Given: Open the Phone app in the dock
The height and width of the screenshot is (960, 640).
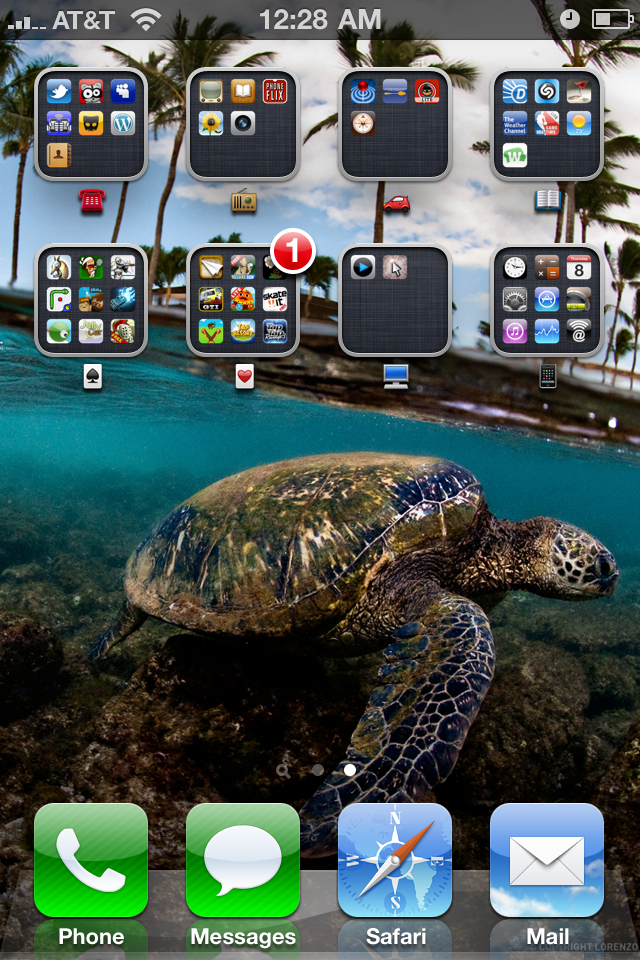Looking at the screenshot, I should (91, 860).
